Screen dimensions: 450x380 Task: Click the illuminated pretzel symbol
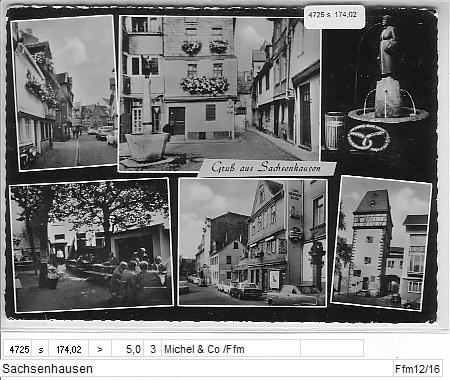click(x=368, y=138)
